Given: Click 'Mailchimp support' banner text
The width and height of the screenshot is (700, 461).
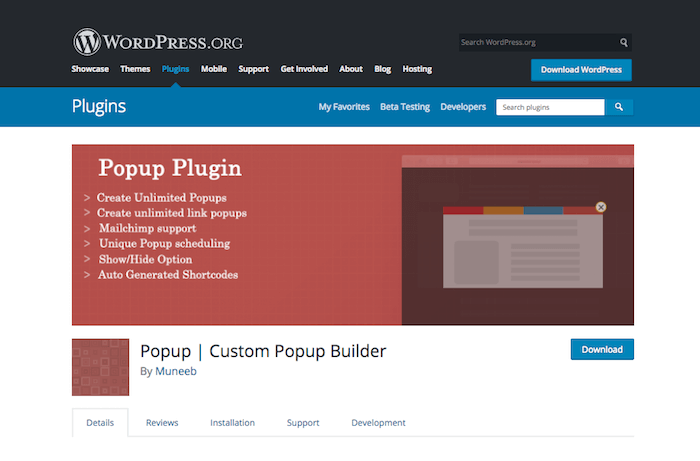Looking at the screenshot, I should coord(148,228).
